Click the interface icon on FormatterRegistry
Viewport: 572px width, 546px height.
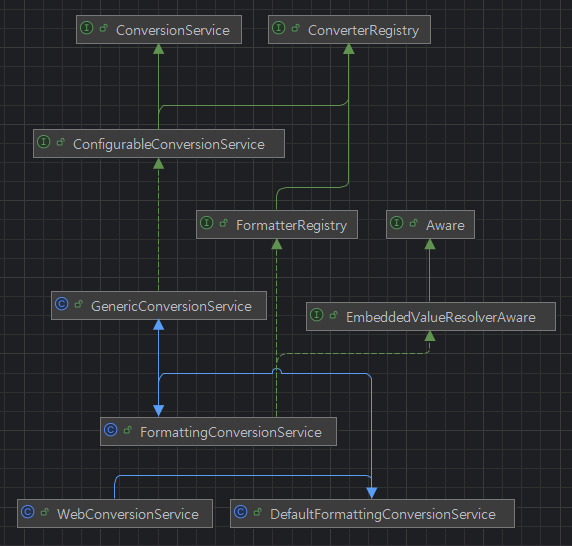click(207, 222)
